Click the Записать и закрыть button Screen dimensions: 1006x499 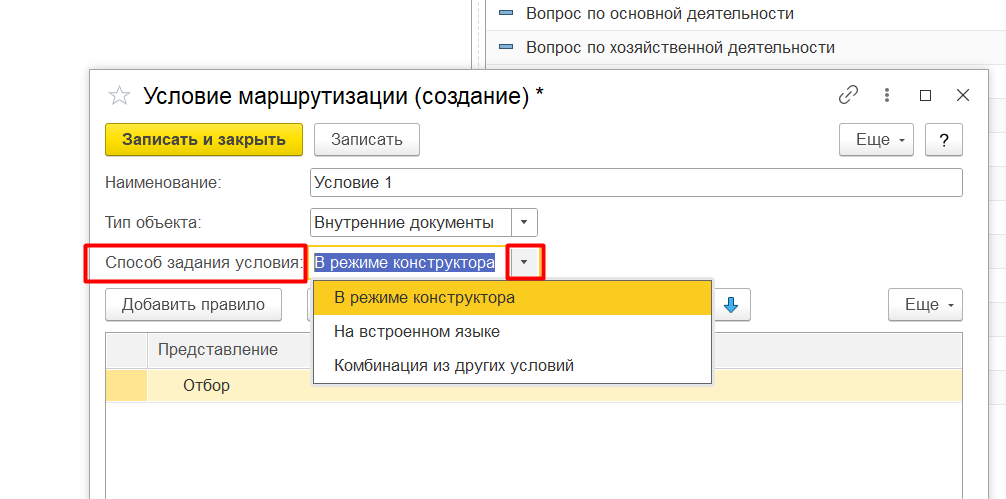click(x=204, y=140)
